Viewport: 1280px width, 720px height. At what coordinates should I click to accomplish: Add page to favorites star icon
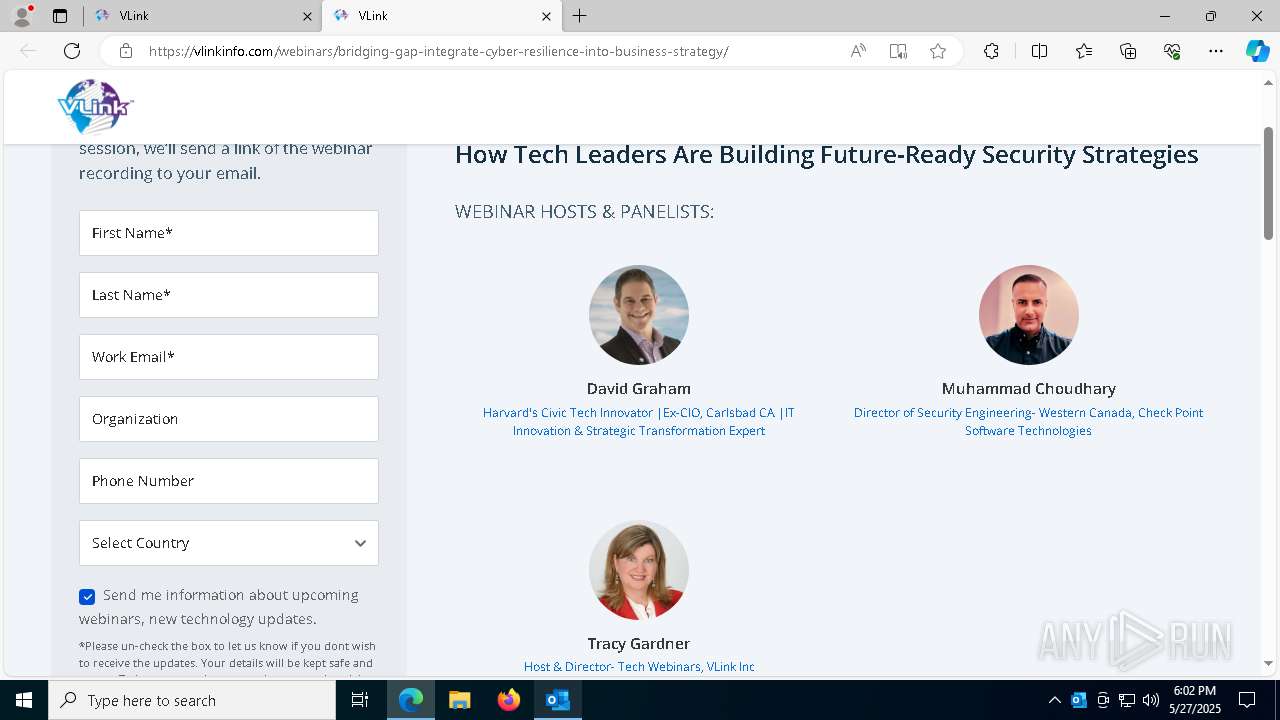coord(938,51)
